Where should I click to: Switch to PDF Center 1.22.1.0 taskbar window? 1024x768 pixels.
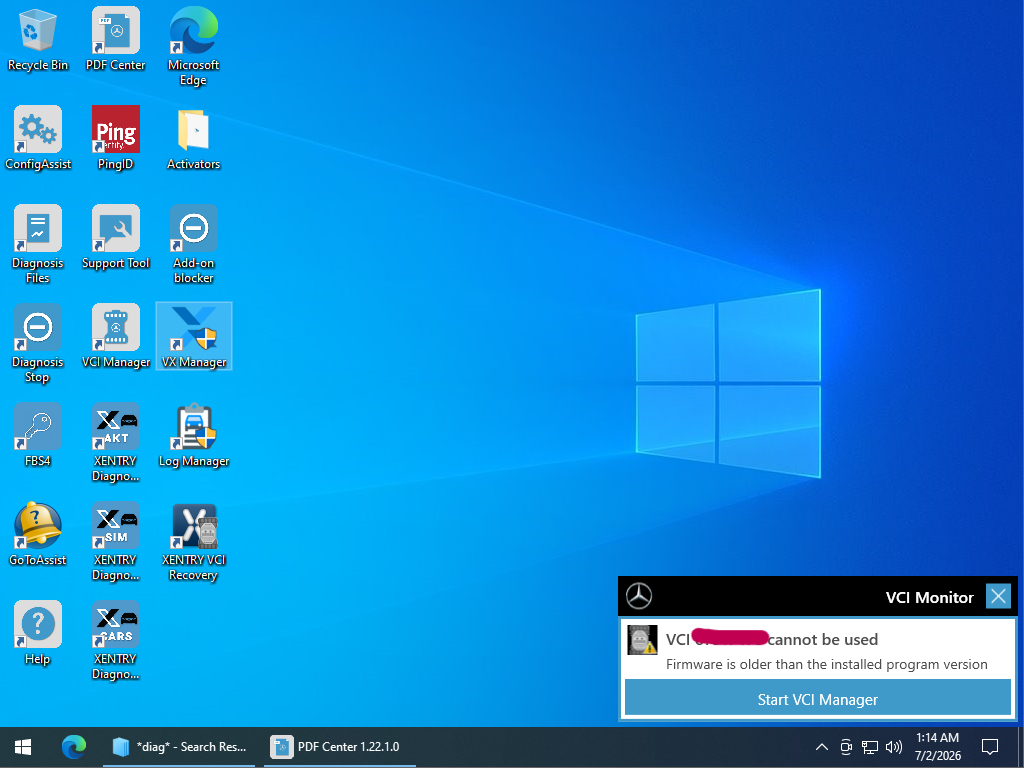340,746
